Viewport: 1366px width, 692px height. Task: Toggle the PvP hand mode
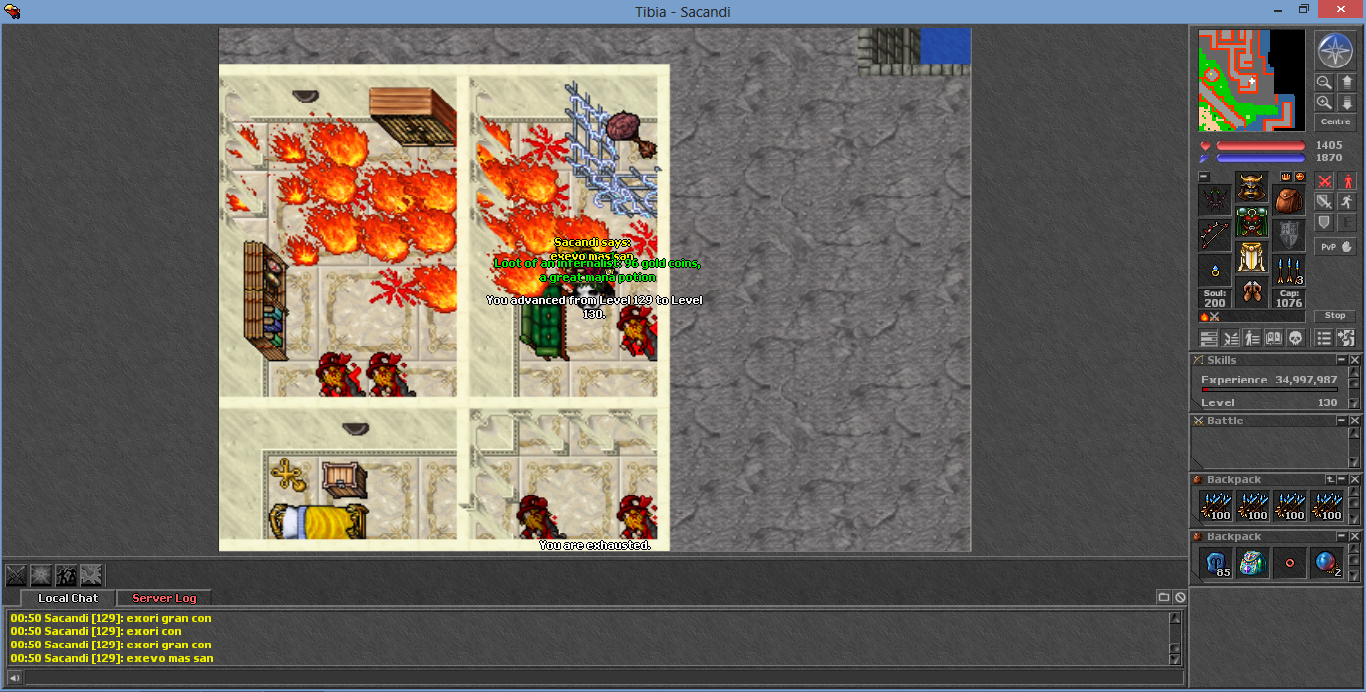[1335, 246]
